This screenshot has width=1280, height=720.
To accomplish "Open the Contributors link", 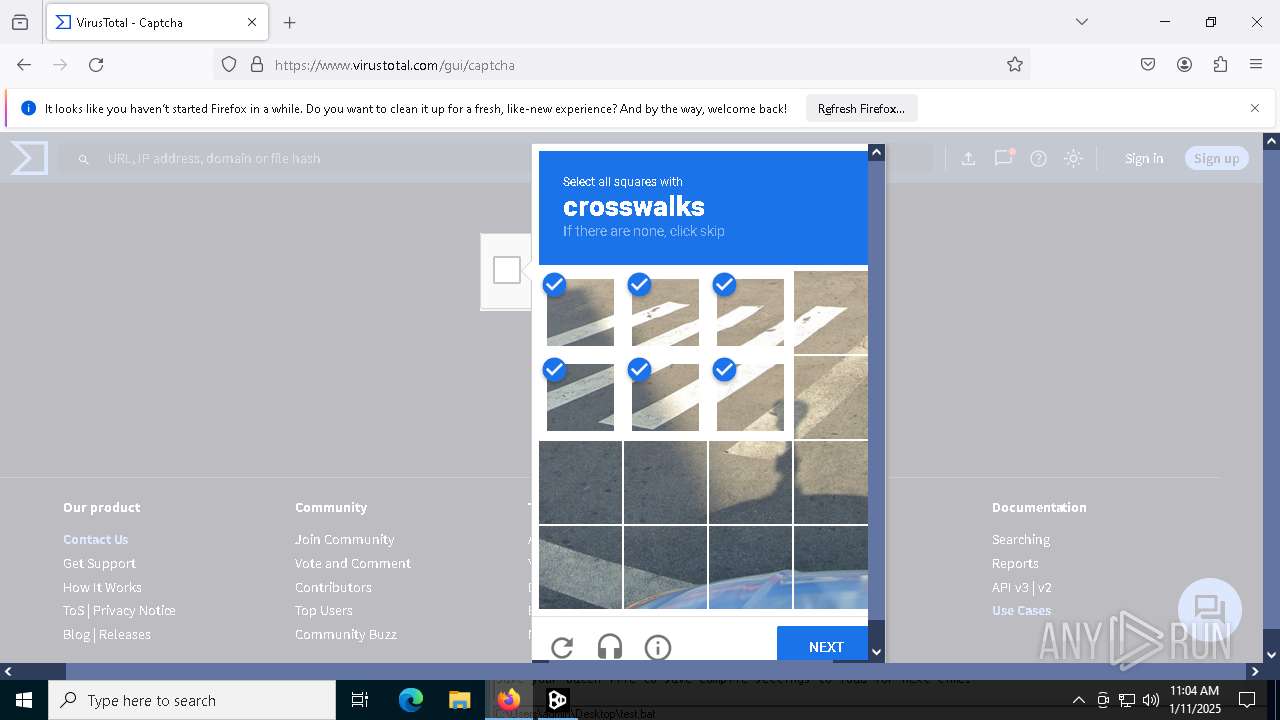I will [x=333, y=587].
